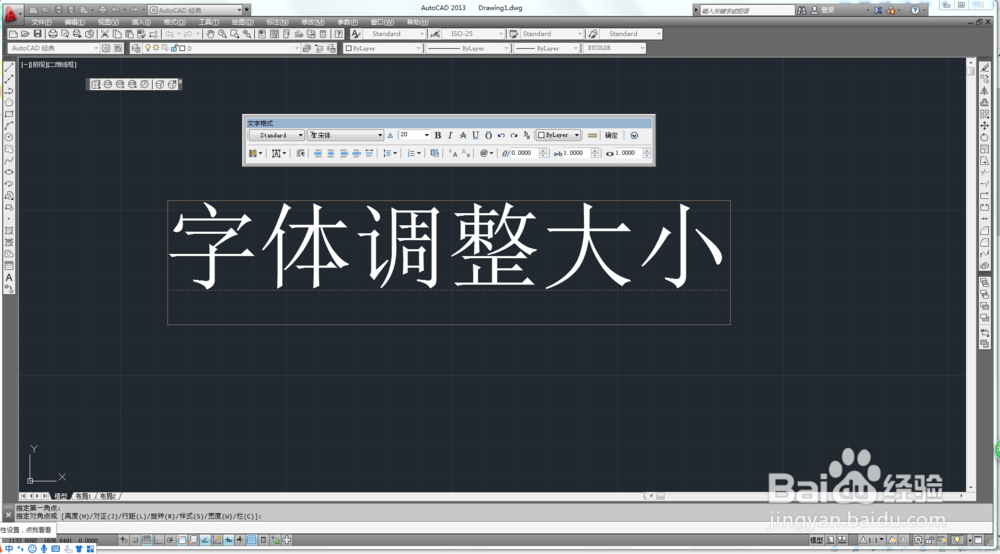Image resolution: width=1000 pixels, height=554 pixels.
Task: Select the Line tool in draw toolbar
Action: pos(9,67)
